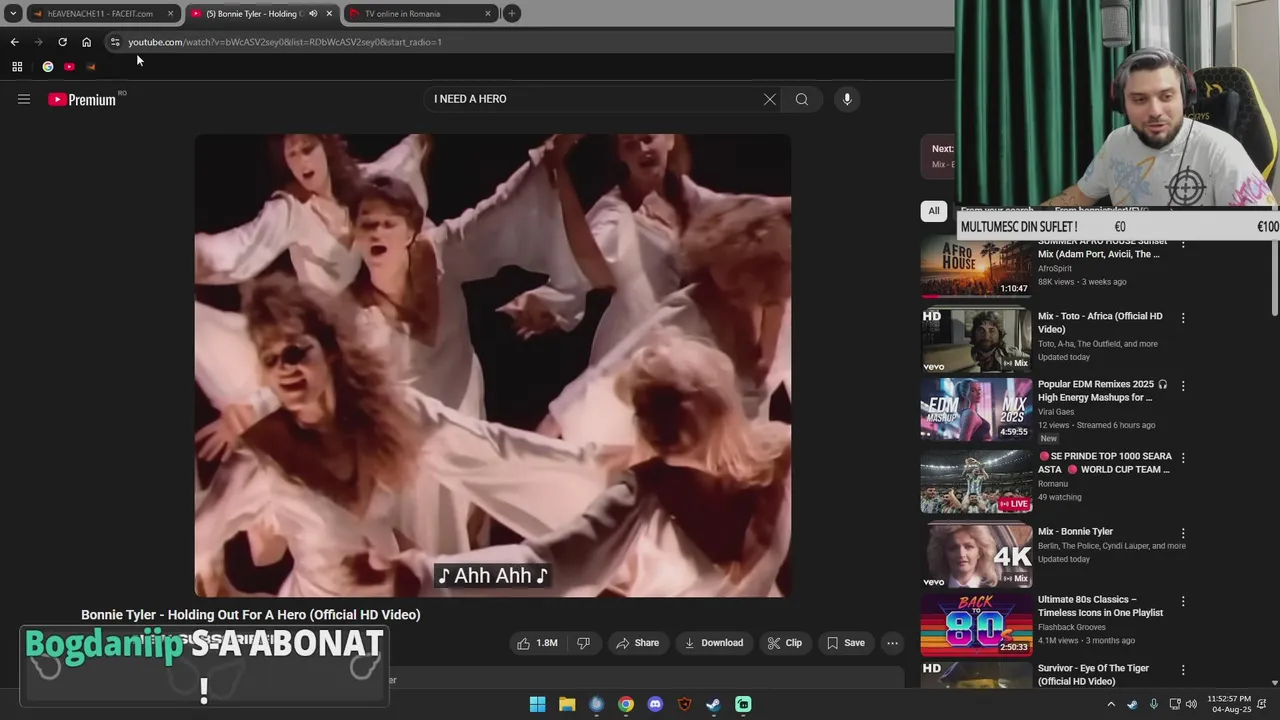The height and width of the screenshot is (720, 1280).
Task: Open Steam from taskbar
Action: pos(713,704)
